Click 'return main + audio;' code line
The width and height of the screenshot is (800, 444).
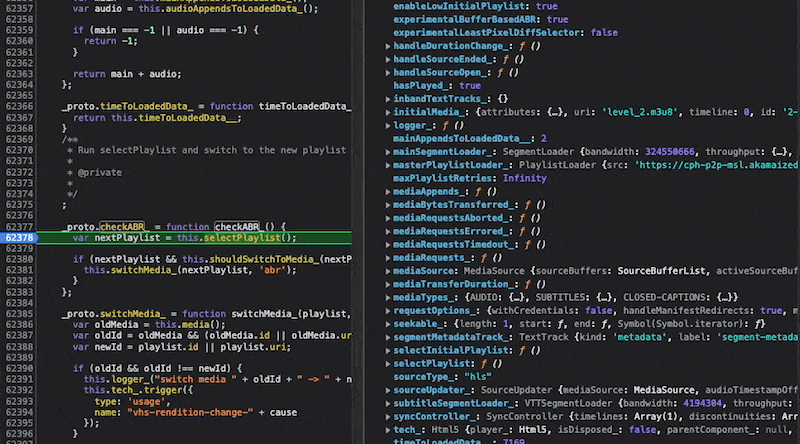127,74
